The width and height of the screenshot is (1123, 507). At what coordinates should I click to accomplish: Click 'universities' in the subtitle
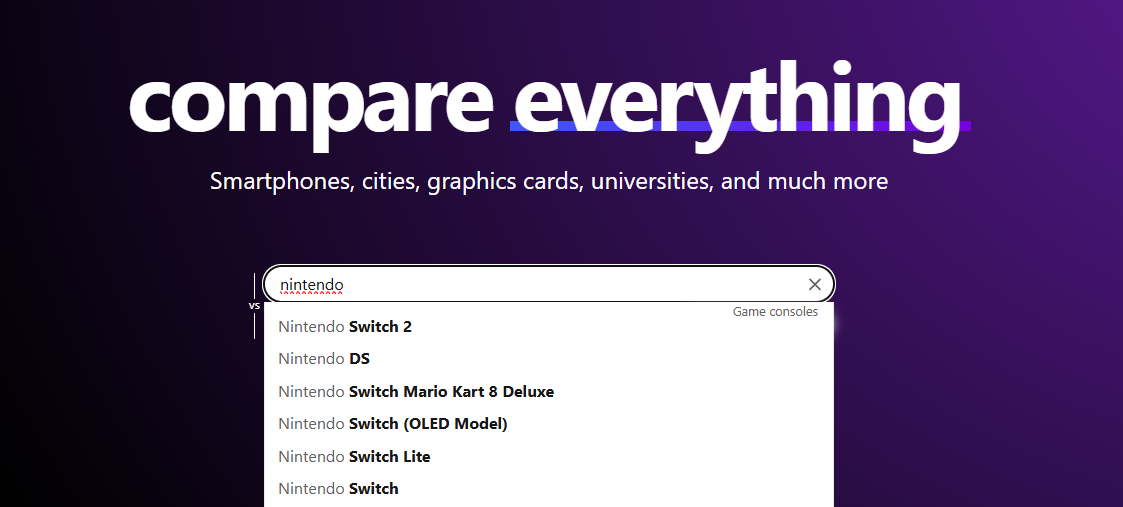(x=651, y=182)
